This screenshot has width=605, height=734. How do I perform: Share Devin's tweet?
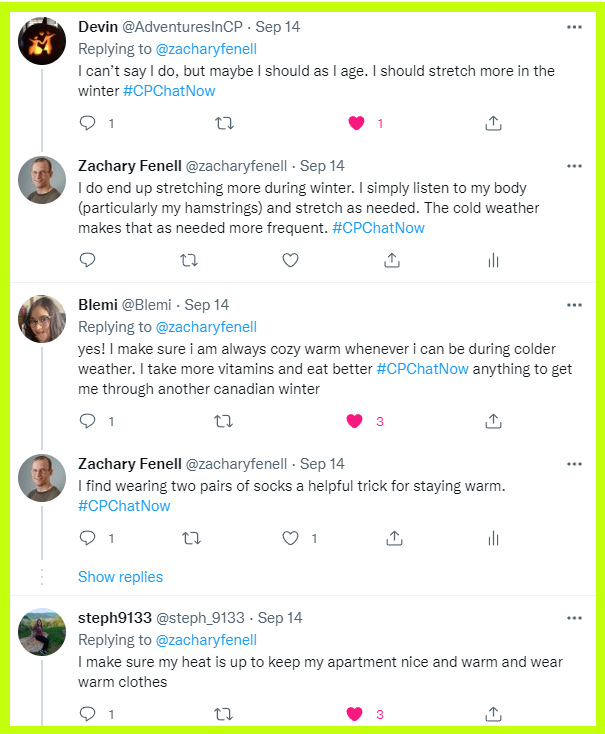point(492,123)
